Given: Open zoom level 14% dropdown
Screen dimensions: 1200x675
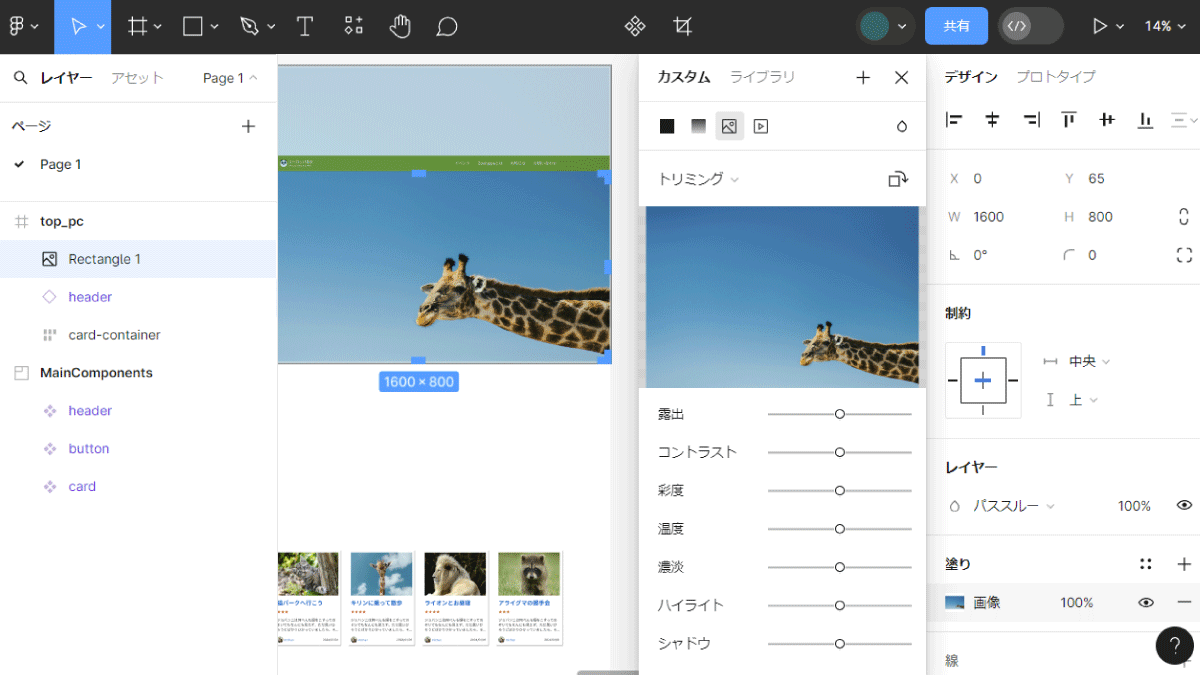Looking at the screenshot, I should click(1165, 27).
